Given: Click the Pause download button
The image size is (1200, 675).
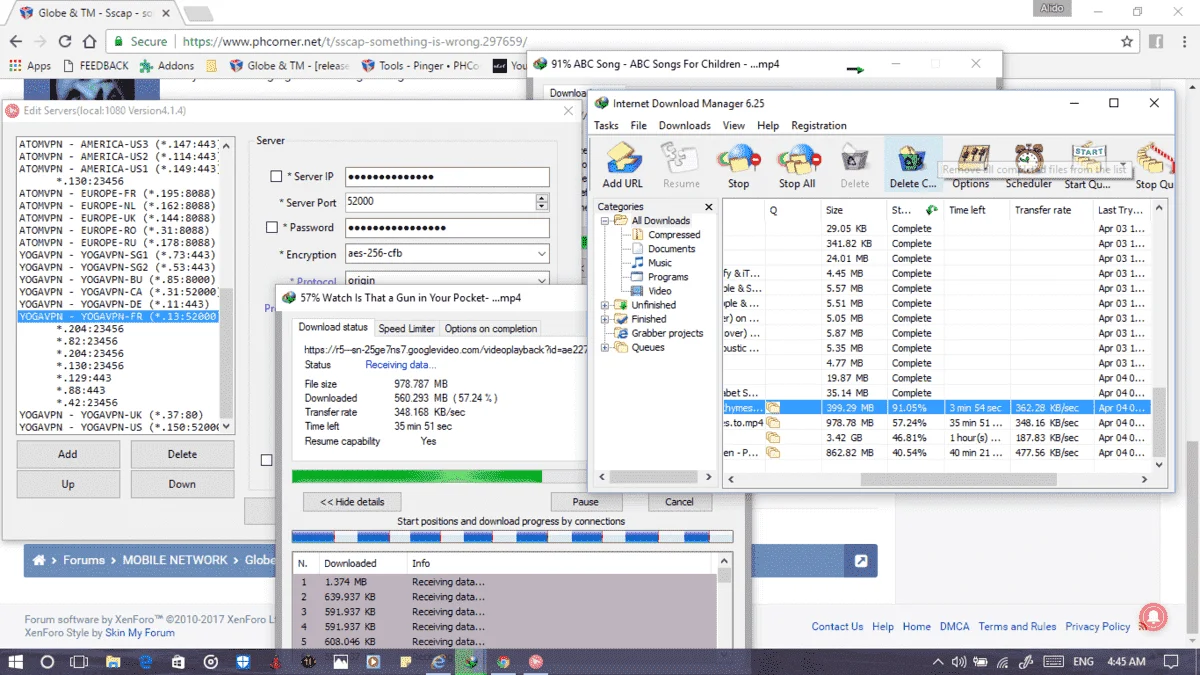Looking at the screenshot, I should [586, 502].
